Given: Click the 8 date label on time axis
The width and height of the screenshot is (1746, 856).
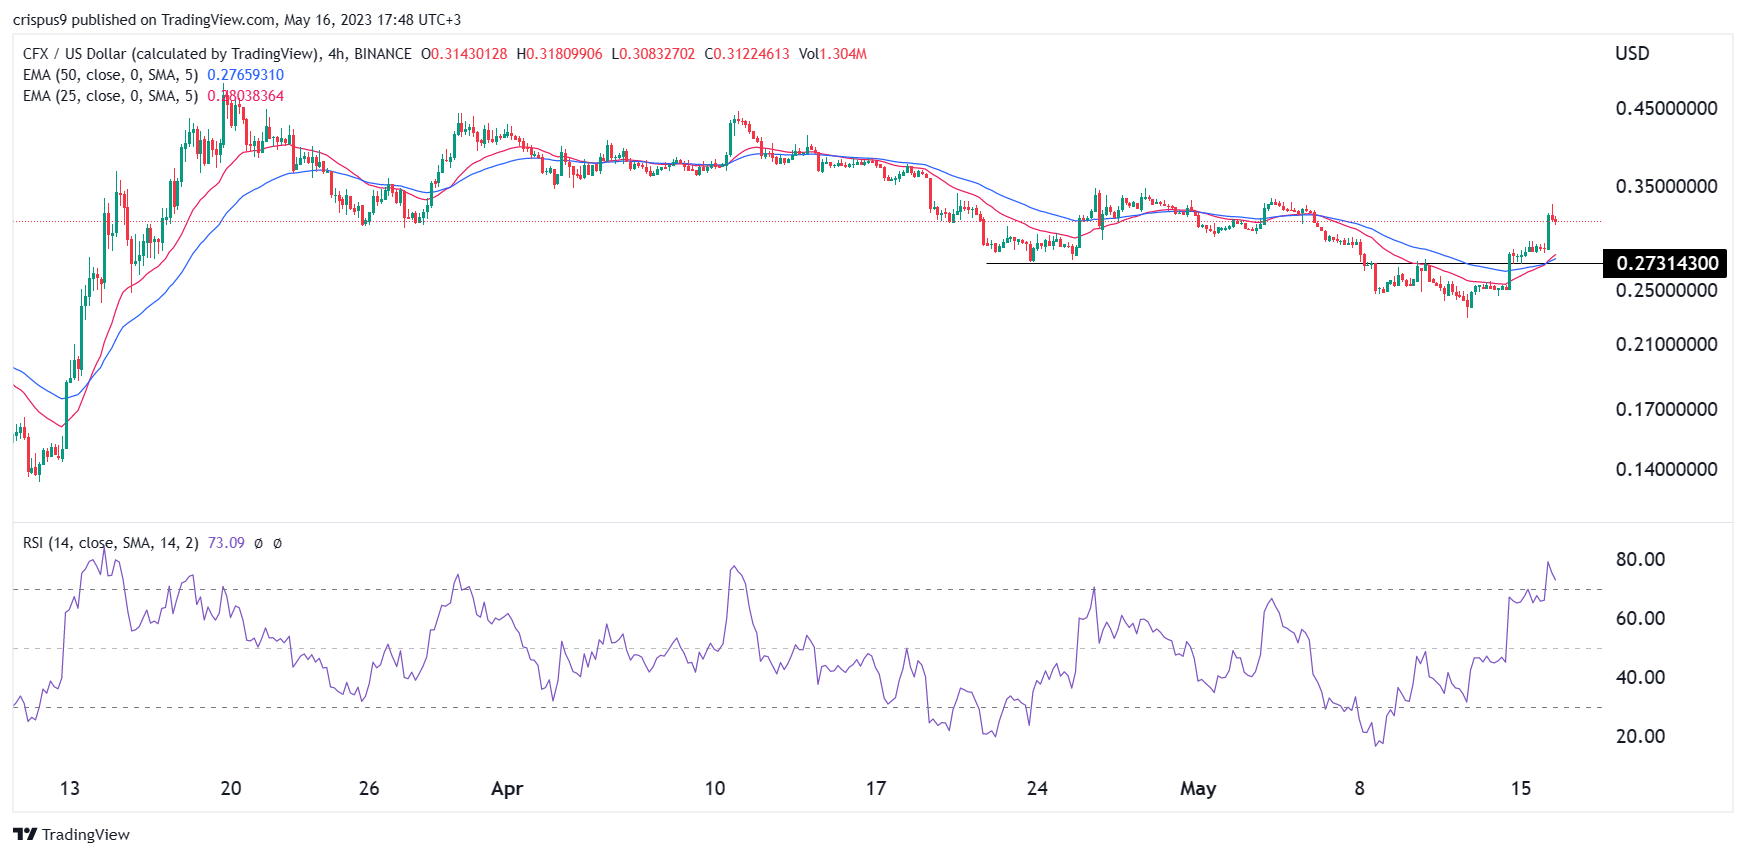Looking at the screenshot, I should (1359, 788).
